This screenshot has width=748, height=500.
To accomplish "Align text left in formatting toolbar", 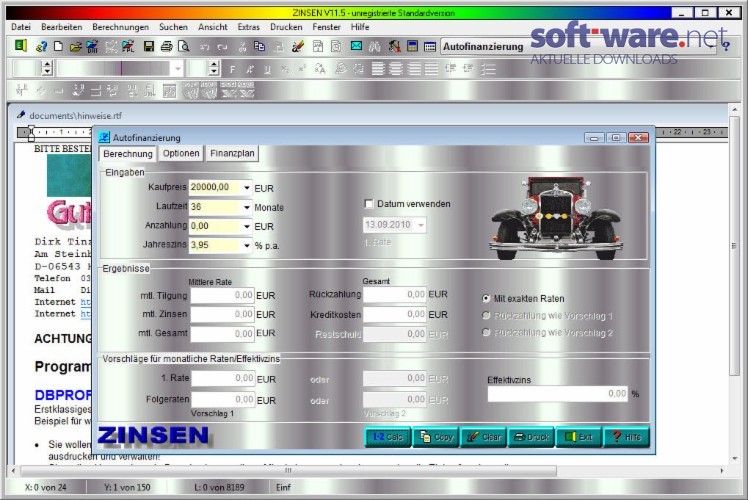I will click(x=378, y=70).
